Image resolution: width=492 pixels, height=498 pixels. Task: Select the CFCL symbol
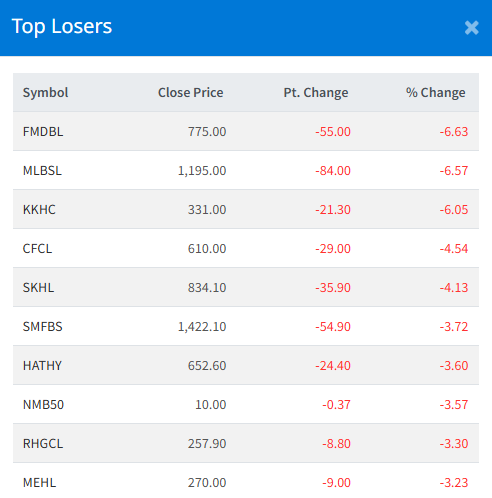pyautogui.click(x=37, y=248)
